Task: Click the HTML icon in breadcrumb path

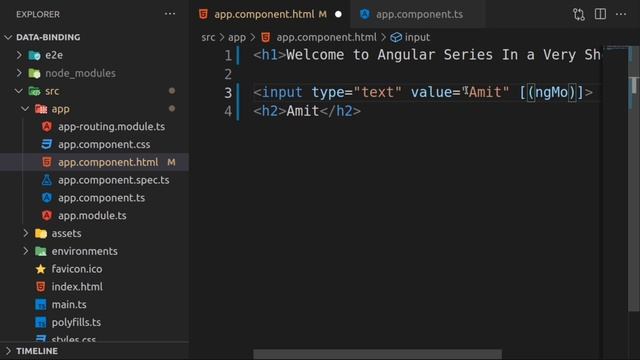Action: [266, 38]
